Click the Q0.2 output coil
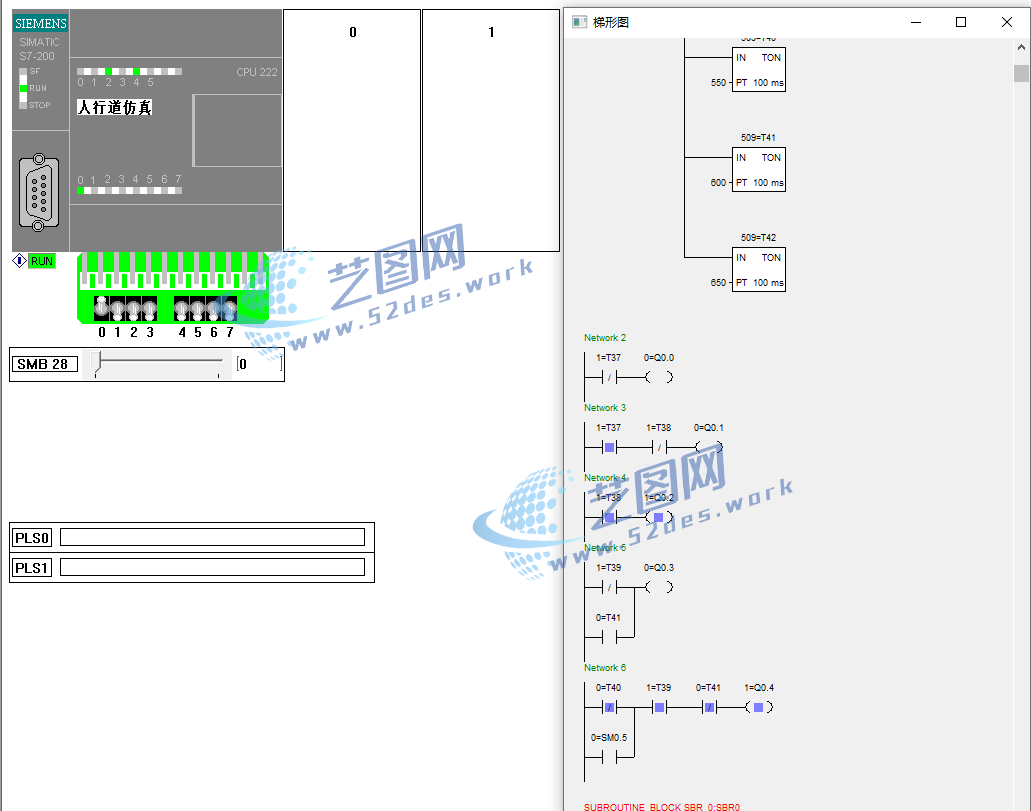This screenshot has width=1031, height=811. pos(659,518)
